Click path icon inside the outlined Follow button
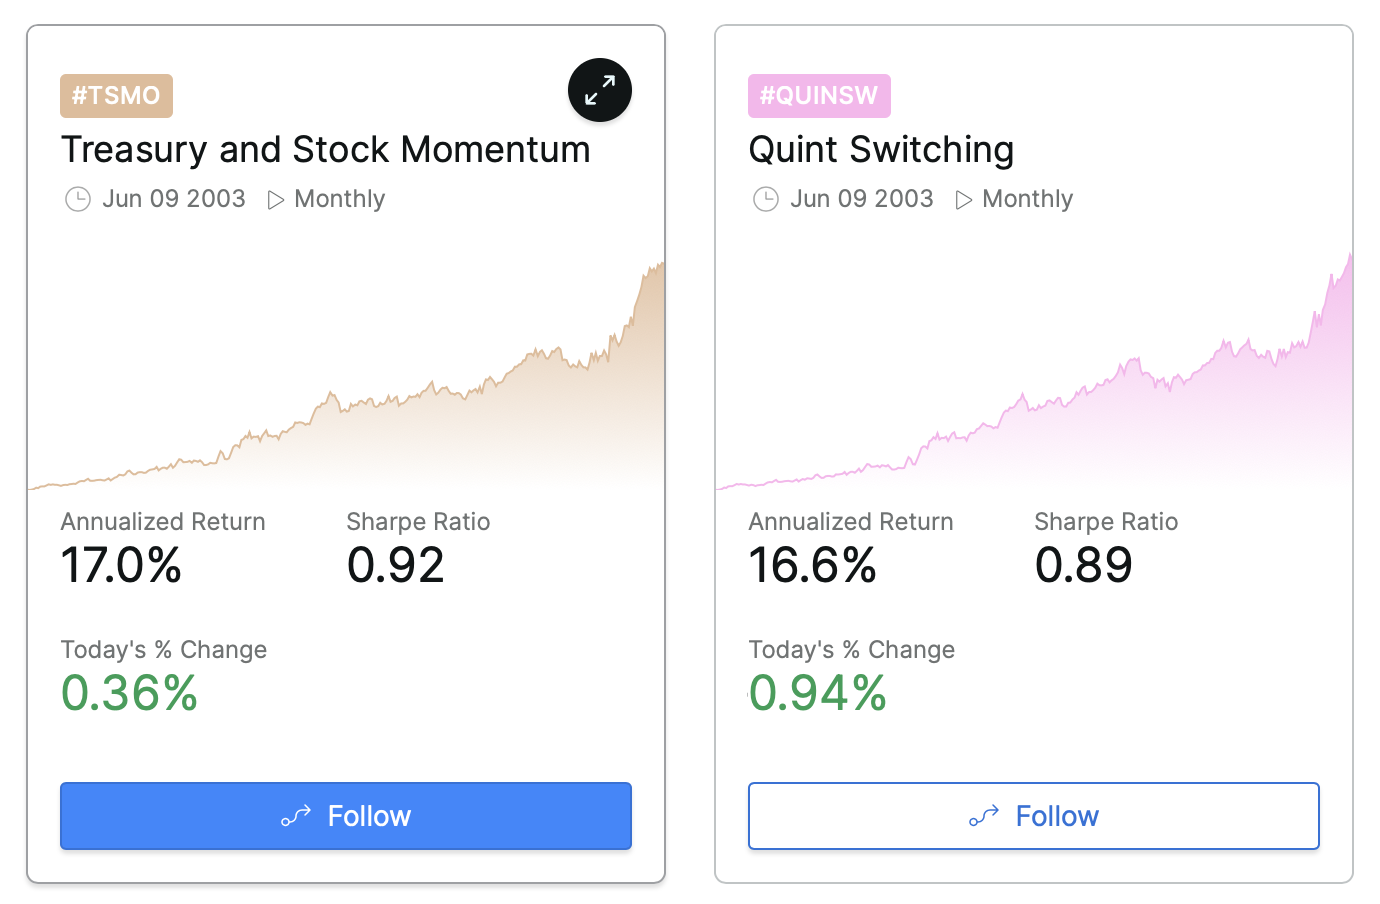Screen dimensions: 1380x904 click(984, 817)
